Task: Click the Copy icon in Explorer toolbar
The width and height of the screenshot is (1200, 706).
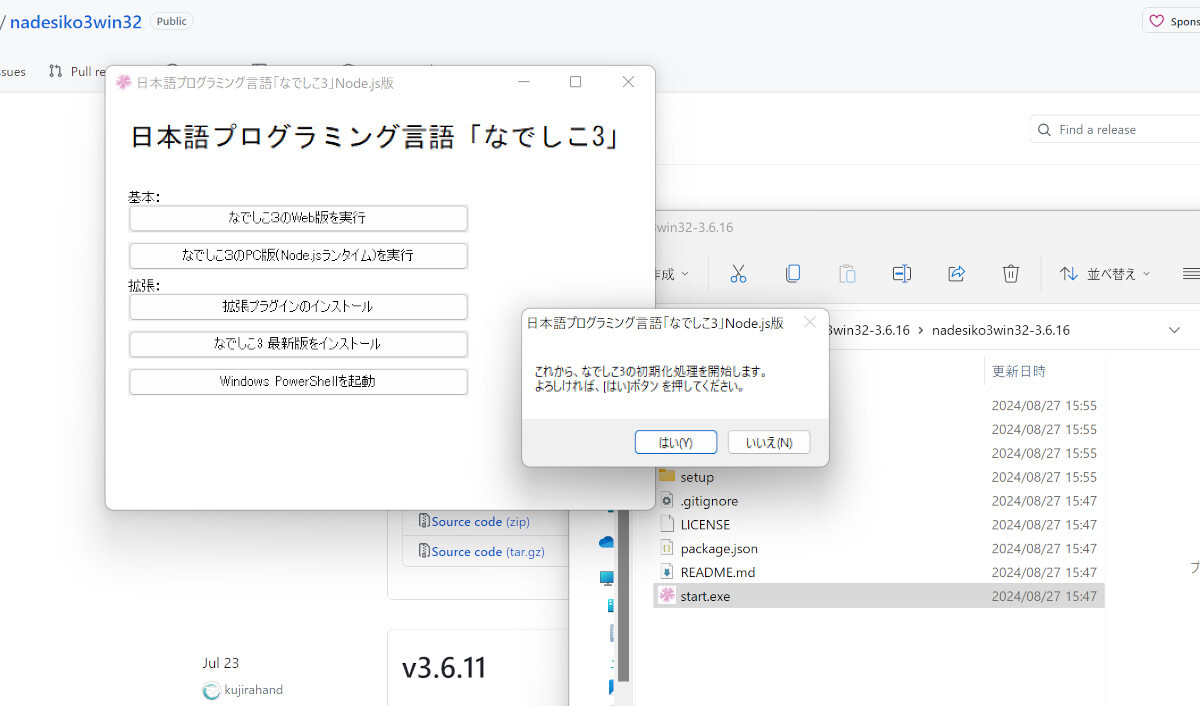Action: [793, 273]
